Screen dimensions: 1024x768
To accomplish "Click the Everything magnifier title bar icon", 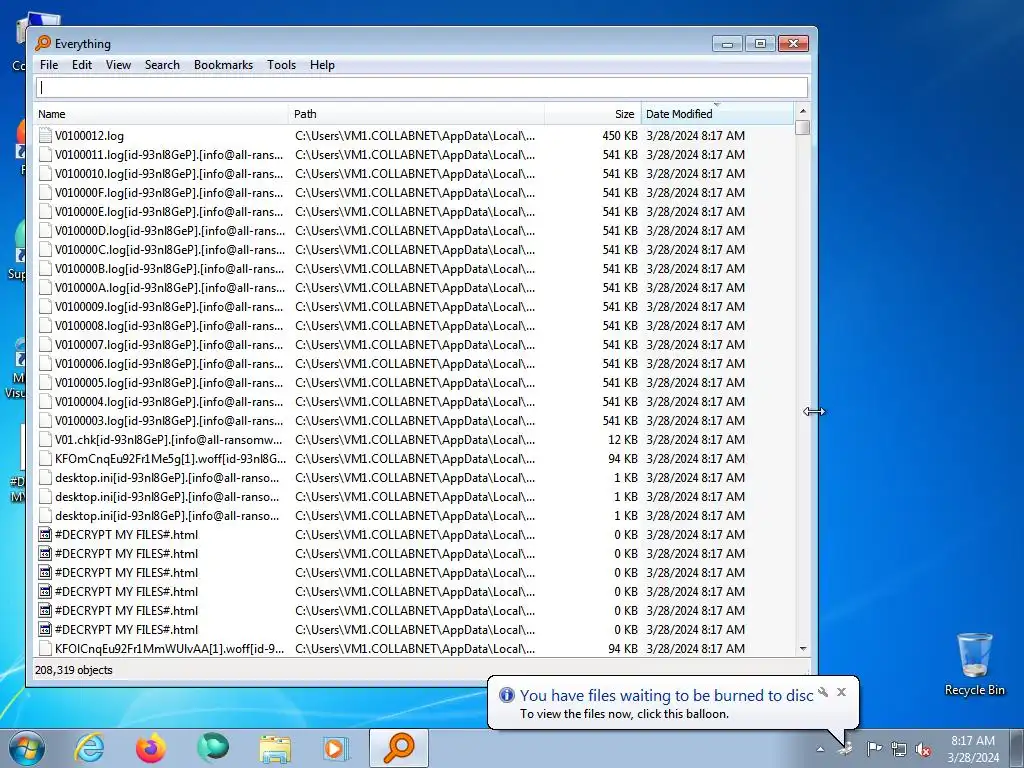I will (x=43, y=43).
